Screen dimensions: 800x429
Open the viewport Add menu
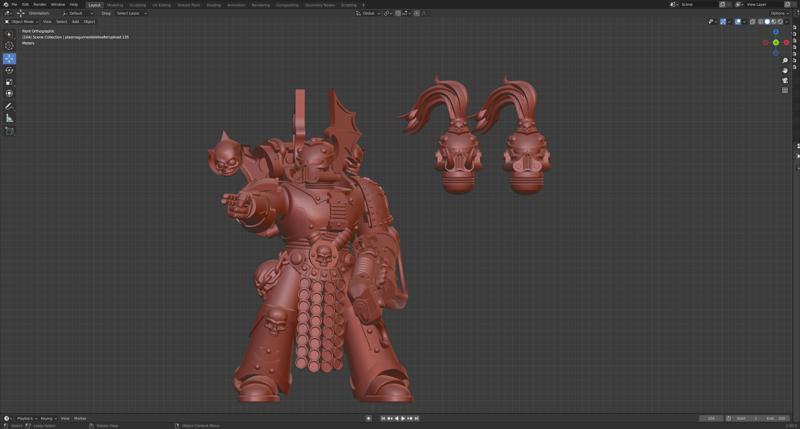pos(76,21)
